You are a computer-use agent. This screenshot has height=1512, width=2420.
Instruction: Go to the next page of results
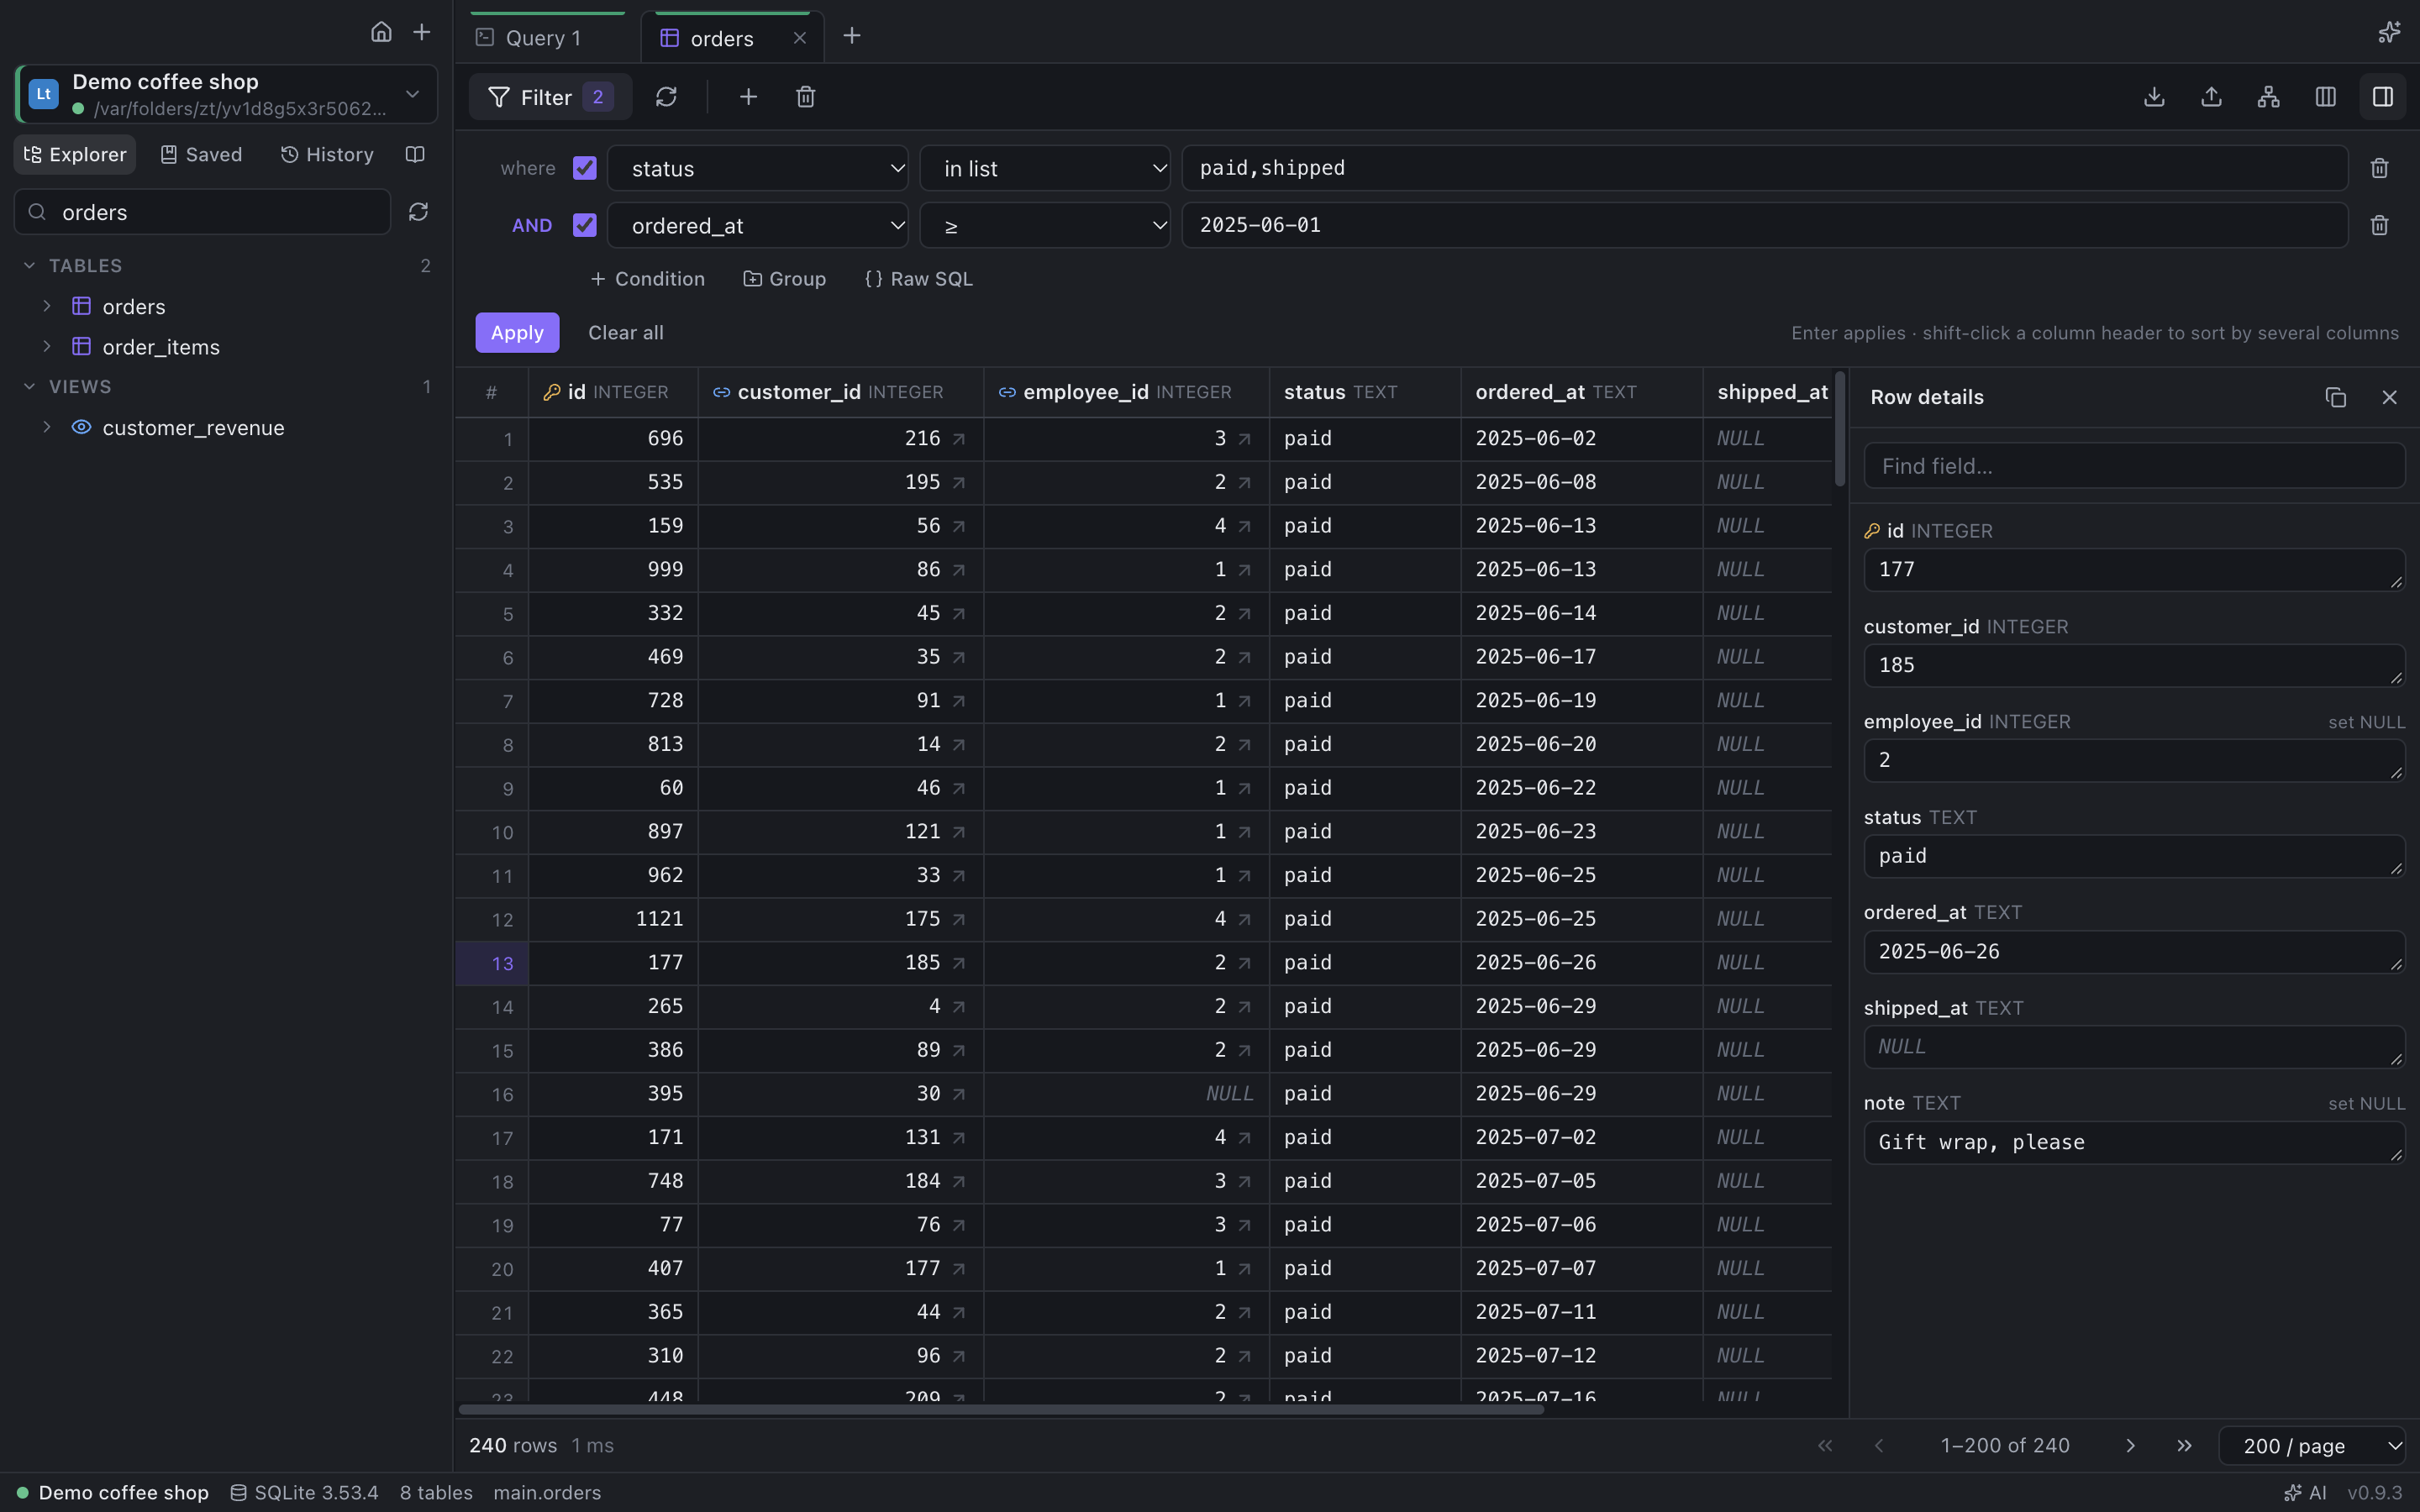(2130, 1445)
